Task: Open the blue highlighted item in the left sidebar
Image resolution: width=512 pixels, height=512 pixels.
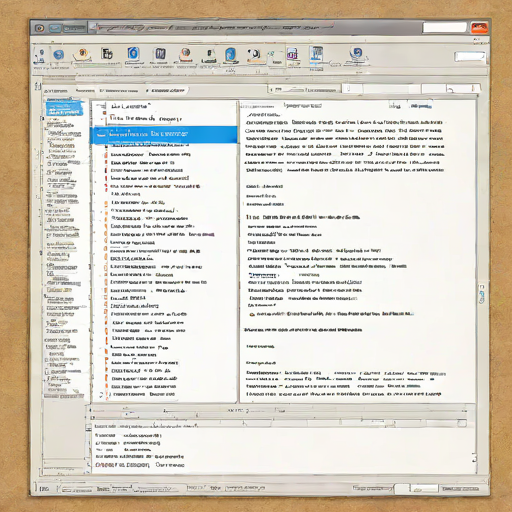Action: pos(64,108)
